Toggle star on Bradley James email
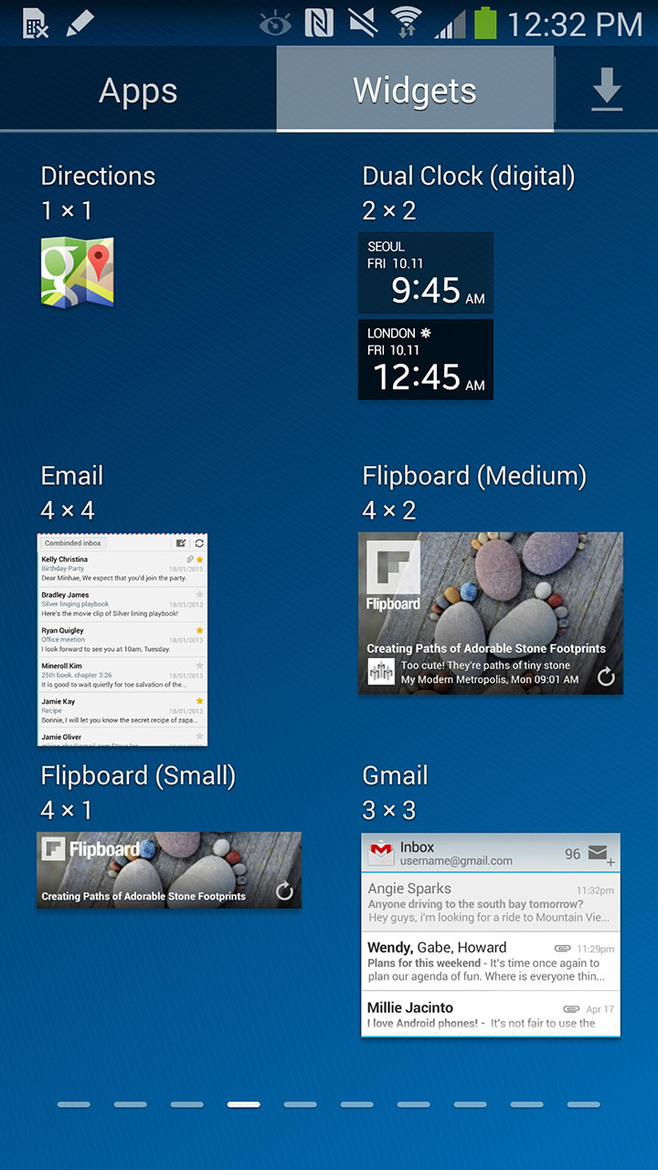The width and height of the screenshot is (658, 1170). click(x=199, y=595)
